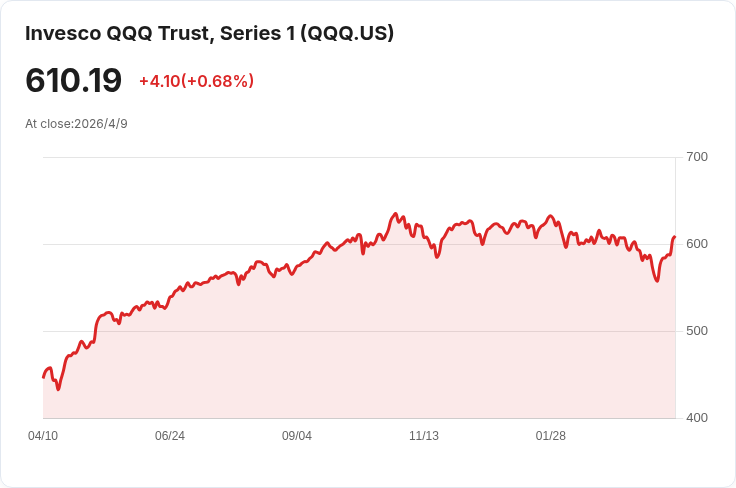The height and width of the screenshot is (488, 736).
Task: Click the lowest dip near chart start
Action: pos(58,389)
